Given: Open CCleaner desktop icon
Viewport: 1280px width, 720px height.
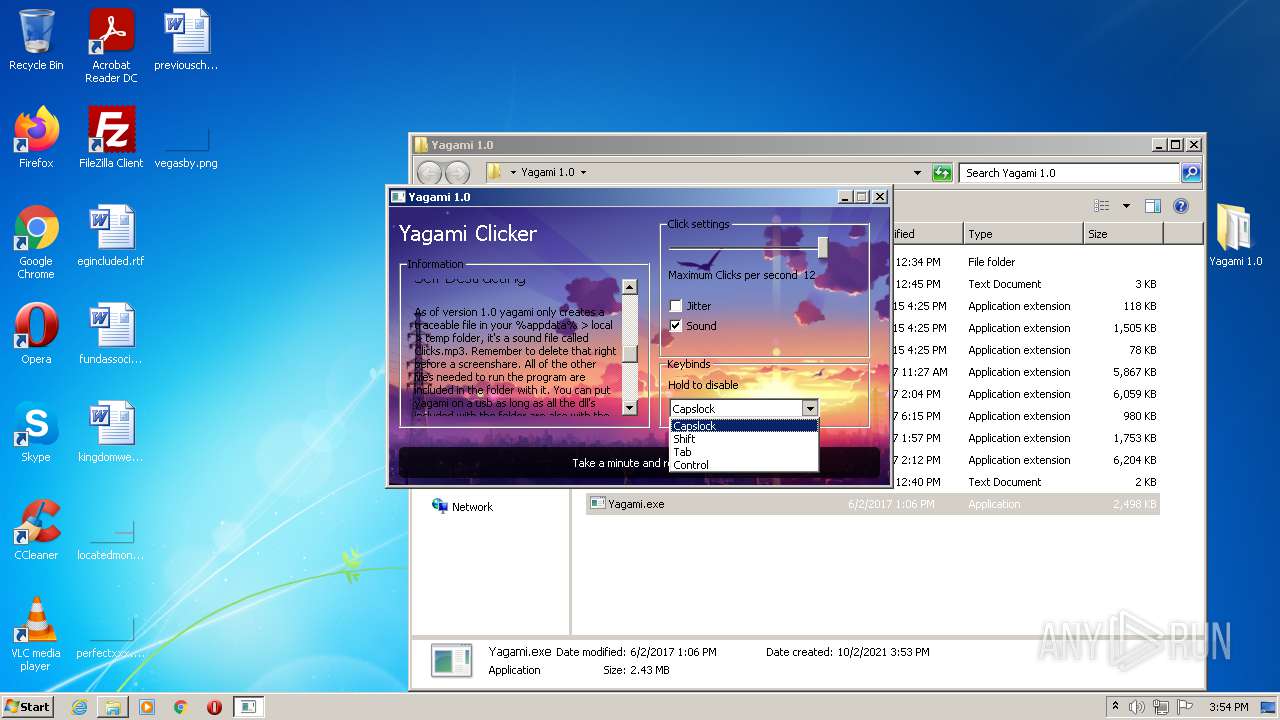Looking at the screenshot, I should pyautogui.click(x=36, y=530).
